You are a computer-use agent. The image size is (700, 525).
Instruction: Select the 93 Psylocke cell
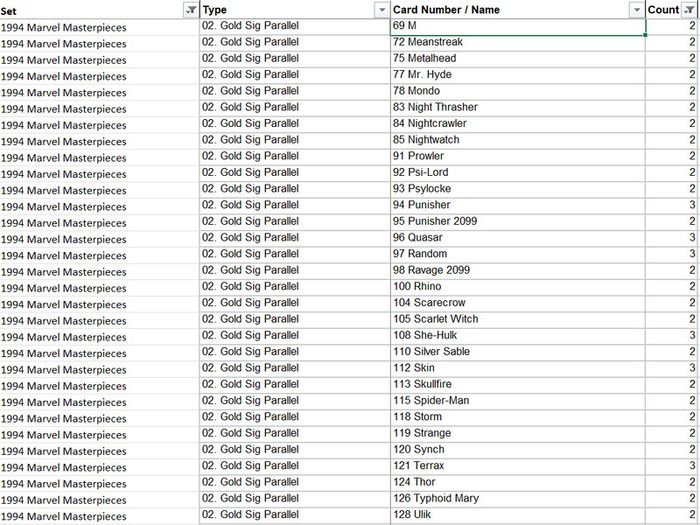click(518, 189)
